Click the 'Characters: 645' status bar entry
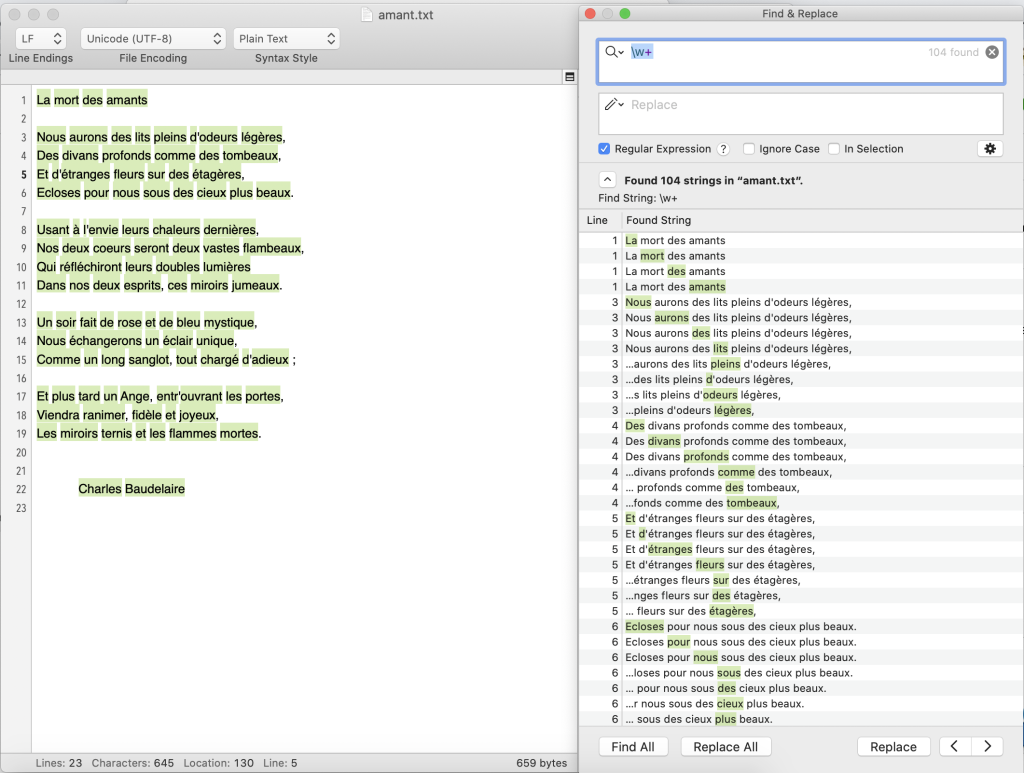Viewport: 1024px width, 773px height. pos(133,763)
